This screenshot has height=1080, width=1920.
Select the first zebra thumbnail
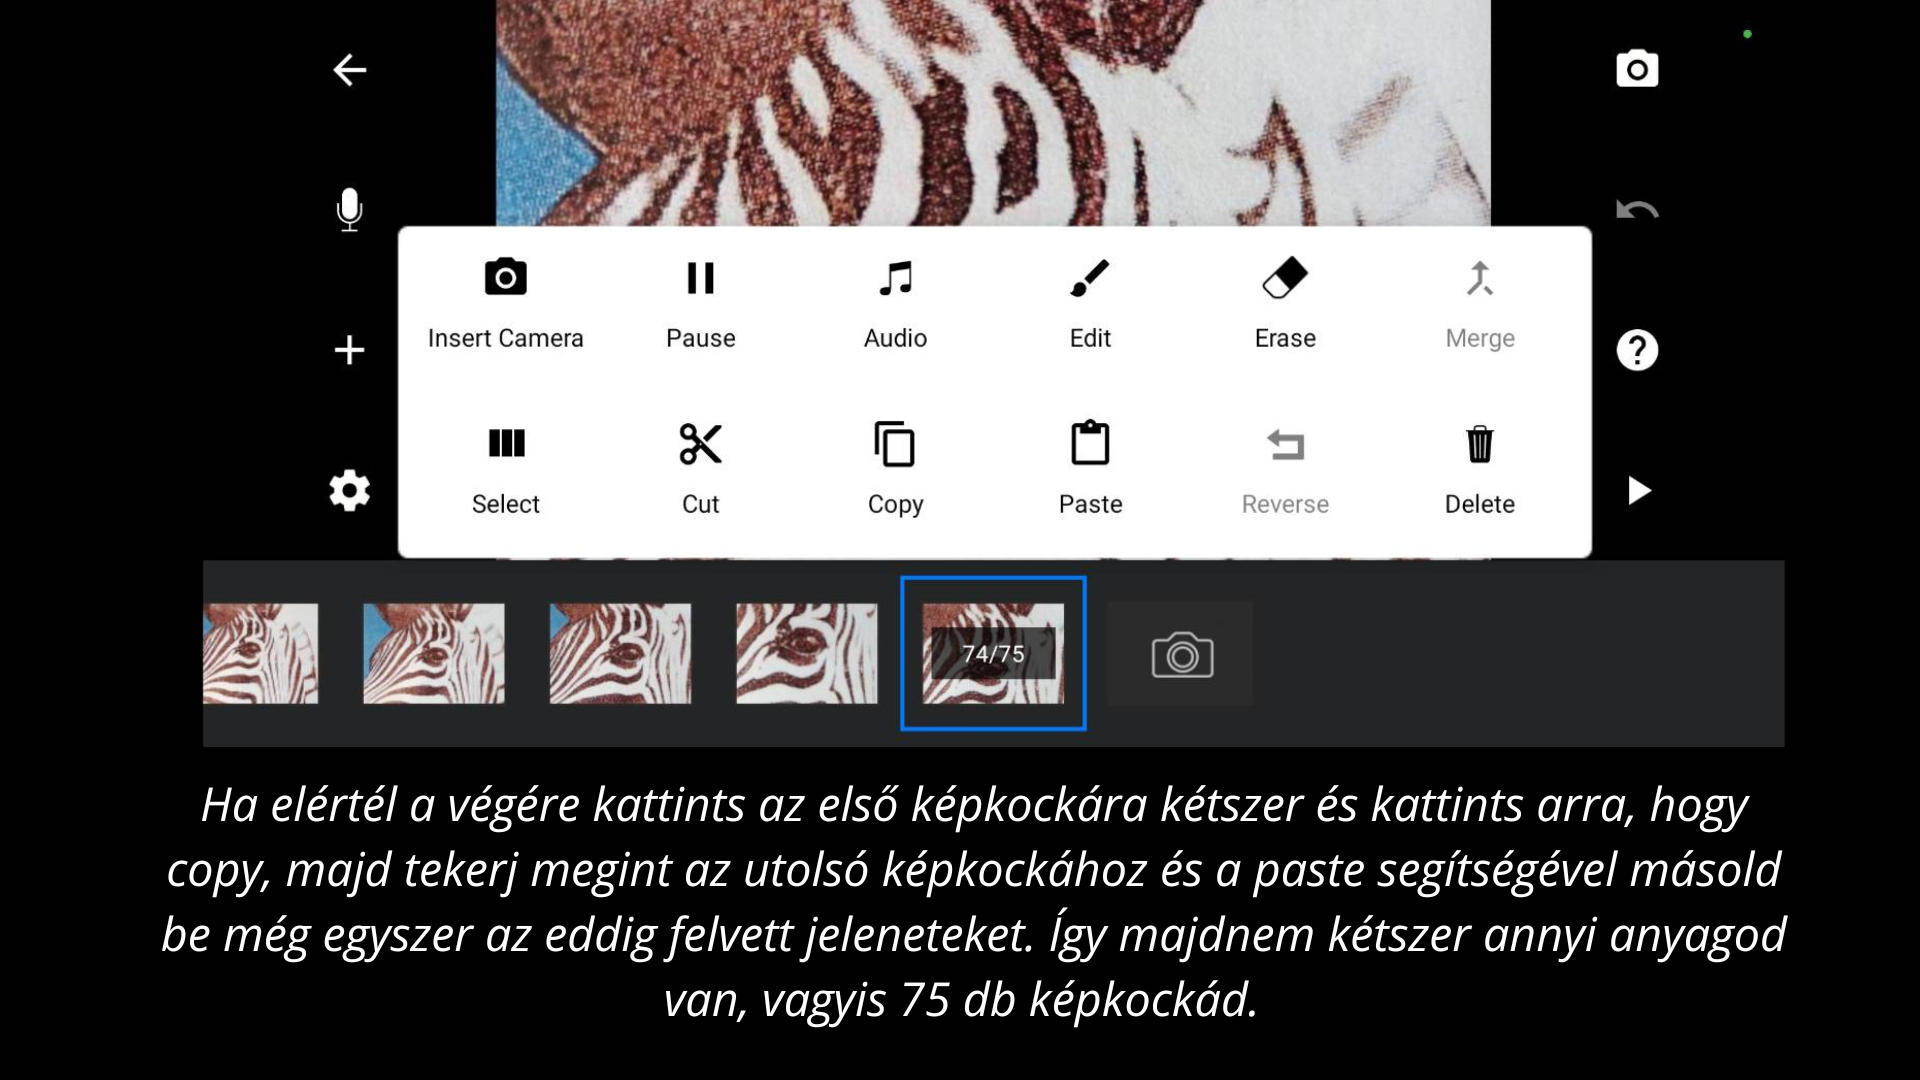(261, 653)
